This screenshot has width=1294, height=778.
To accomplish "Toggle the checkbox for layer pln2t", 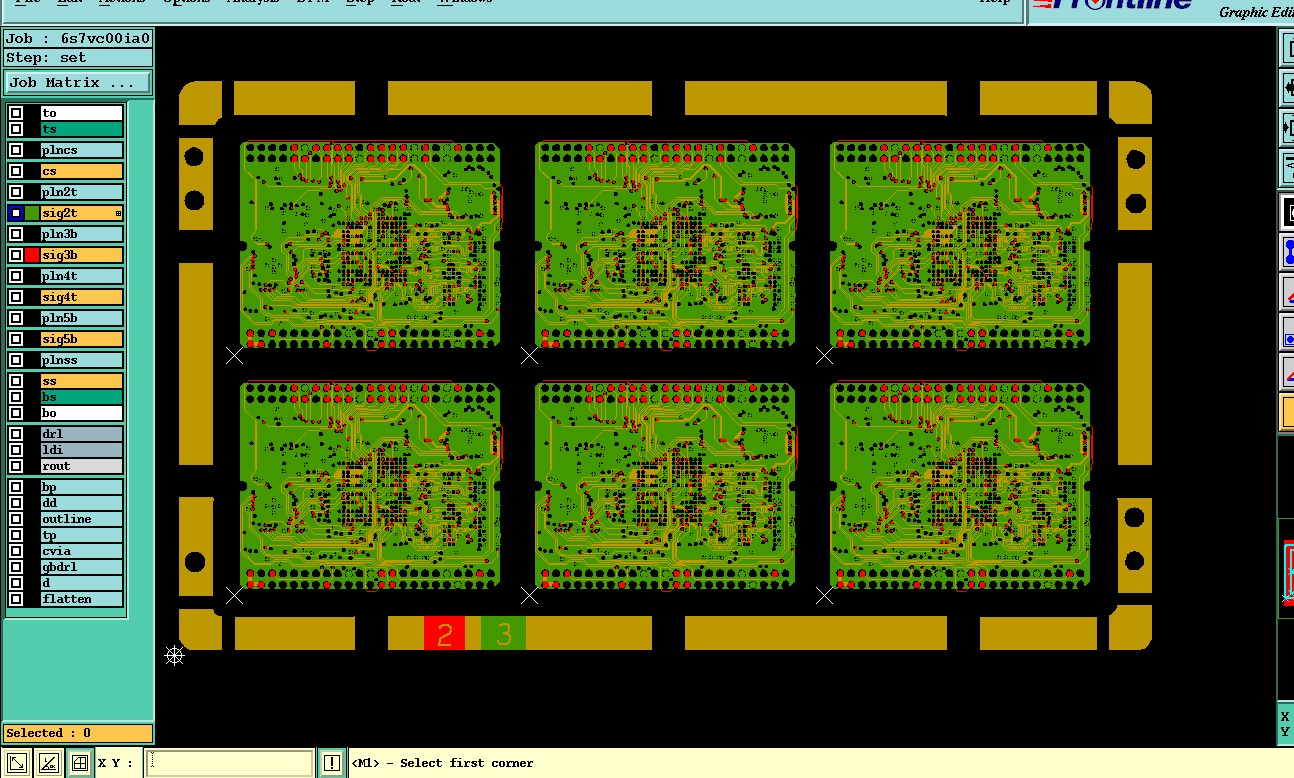I will pyautogui.click(x=16, y=192).
